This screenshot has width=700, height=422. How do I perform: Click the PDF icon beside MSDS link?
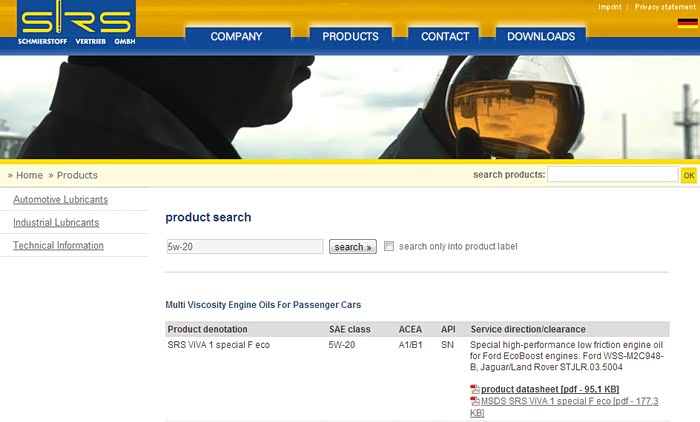475,401
